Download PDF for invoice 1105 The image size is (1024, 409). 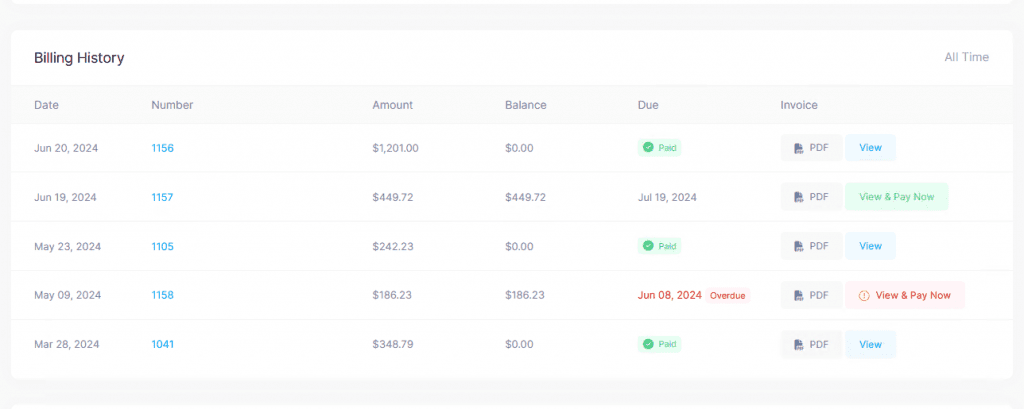coord(811,246)
